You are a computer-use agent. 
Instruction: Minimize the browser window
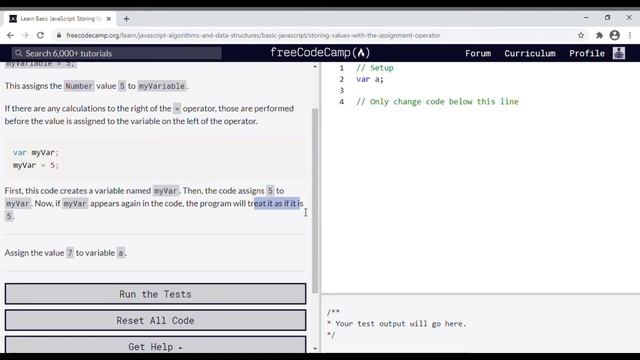pyautogui.click(x=586, y=18)
